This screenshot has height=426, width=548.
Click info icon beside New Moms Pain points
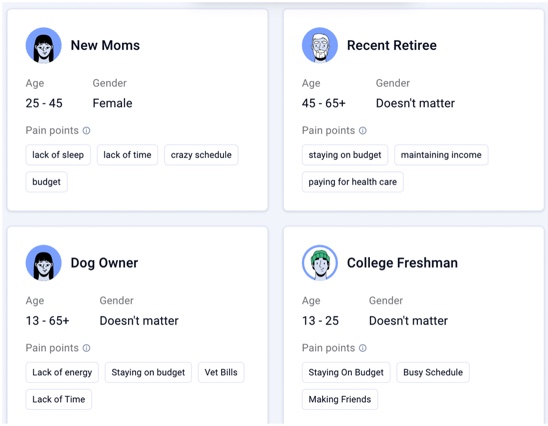[86, 131]
